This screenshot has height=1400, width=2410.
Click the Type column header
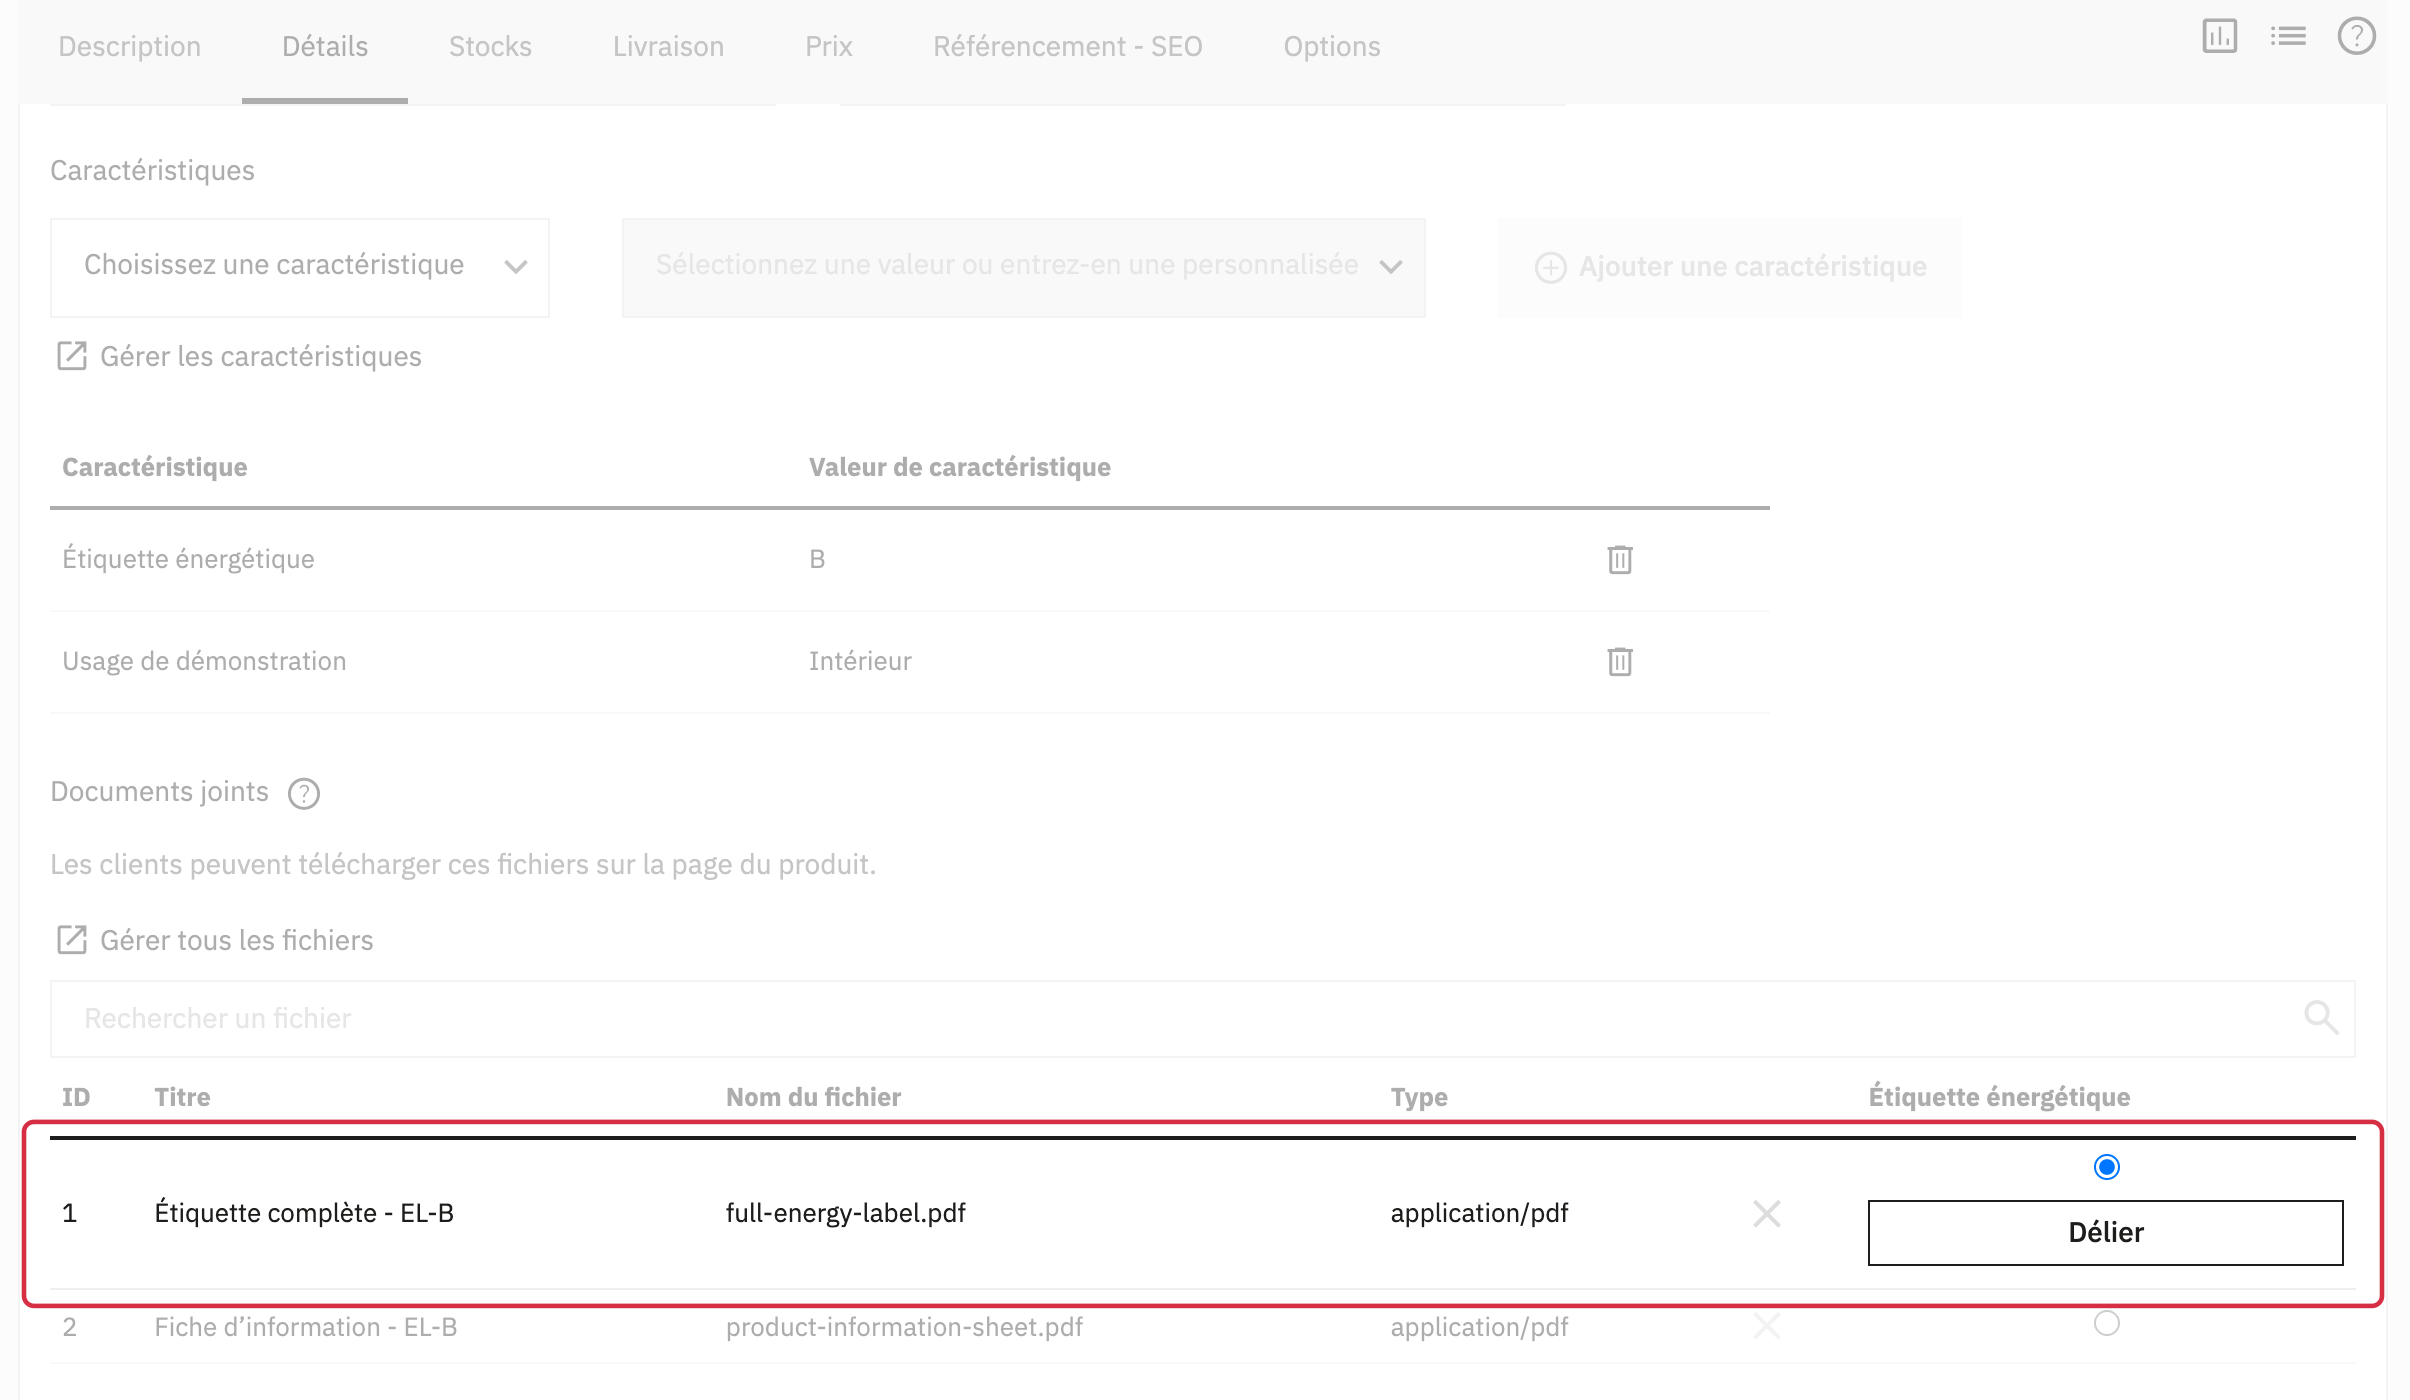[1419, 1097]
